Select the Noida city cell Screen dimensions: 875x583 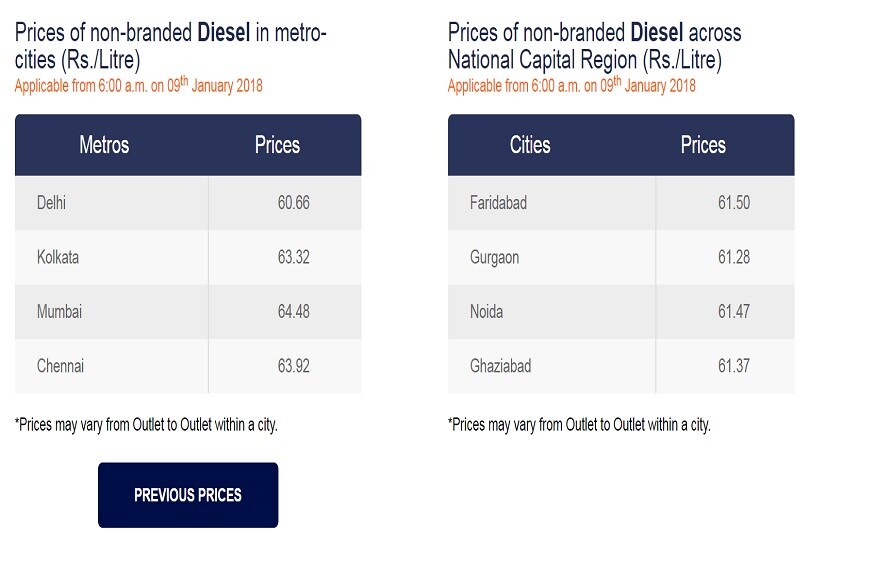click(x=552, y=311)
